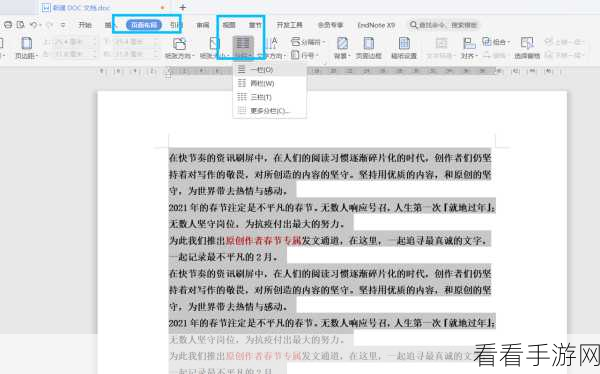Viewport: 600px width, 374px height.
Task: Open Print Preview from quick access toolbar
Action: click(x=21, y=25)
